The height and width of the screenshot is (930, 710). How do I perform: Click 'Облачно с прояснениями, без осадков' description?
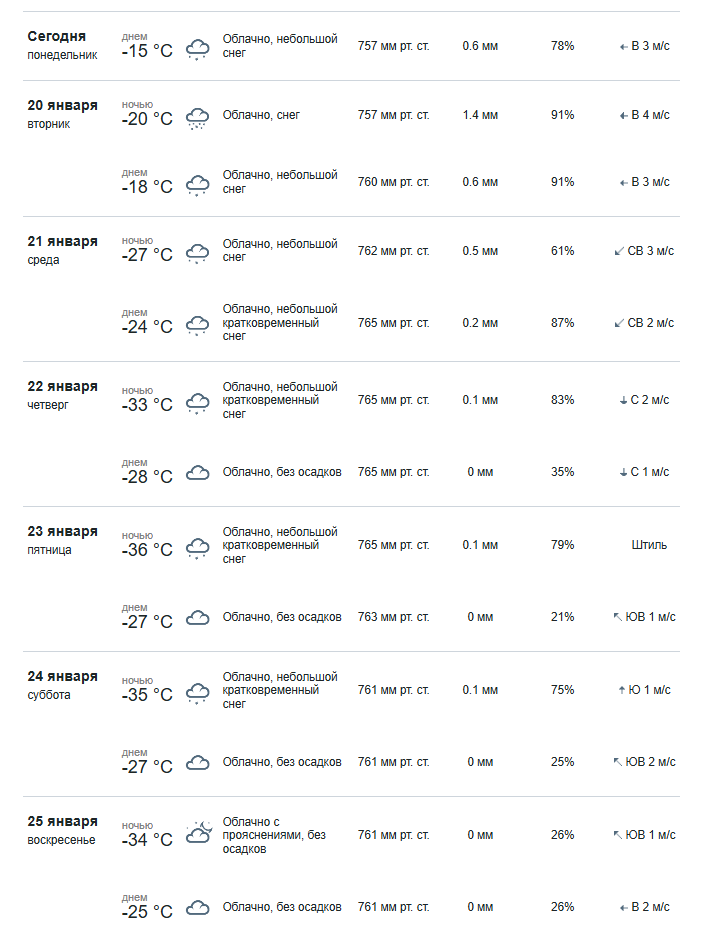274,835
